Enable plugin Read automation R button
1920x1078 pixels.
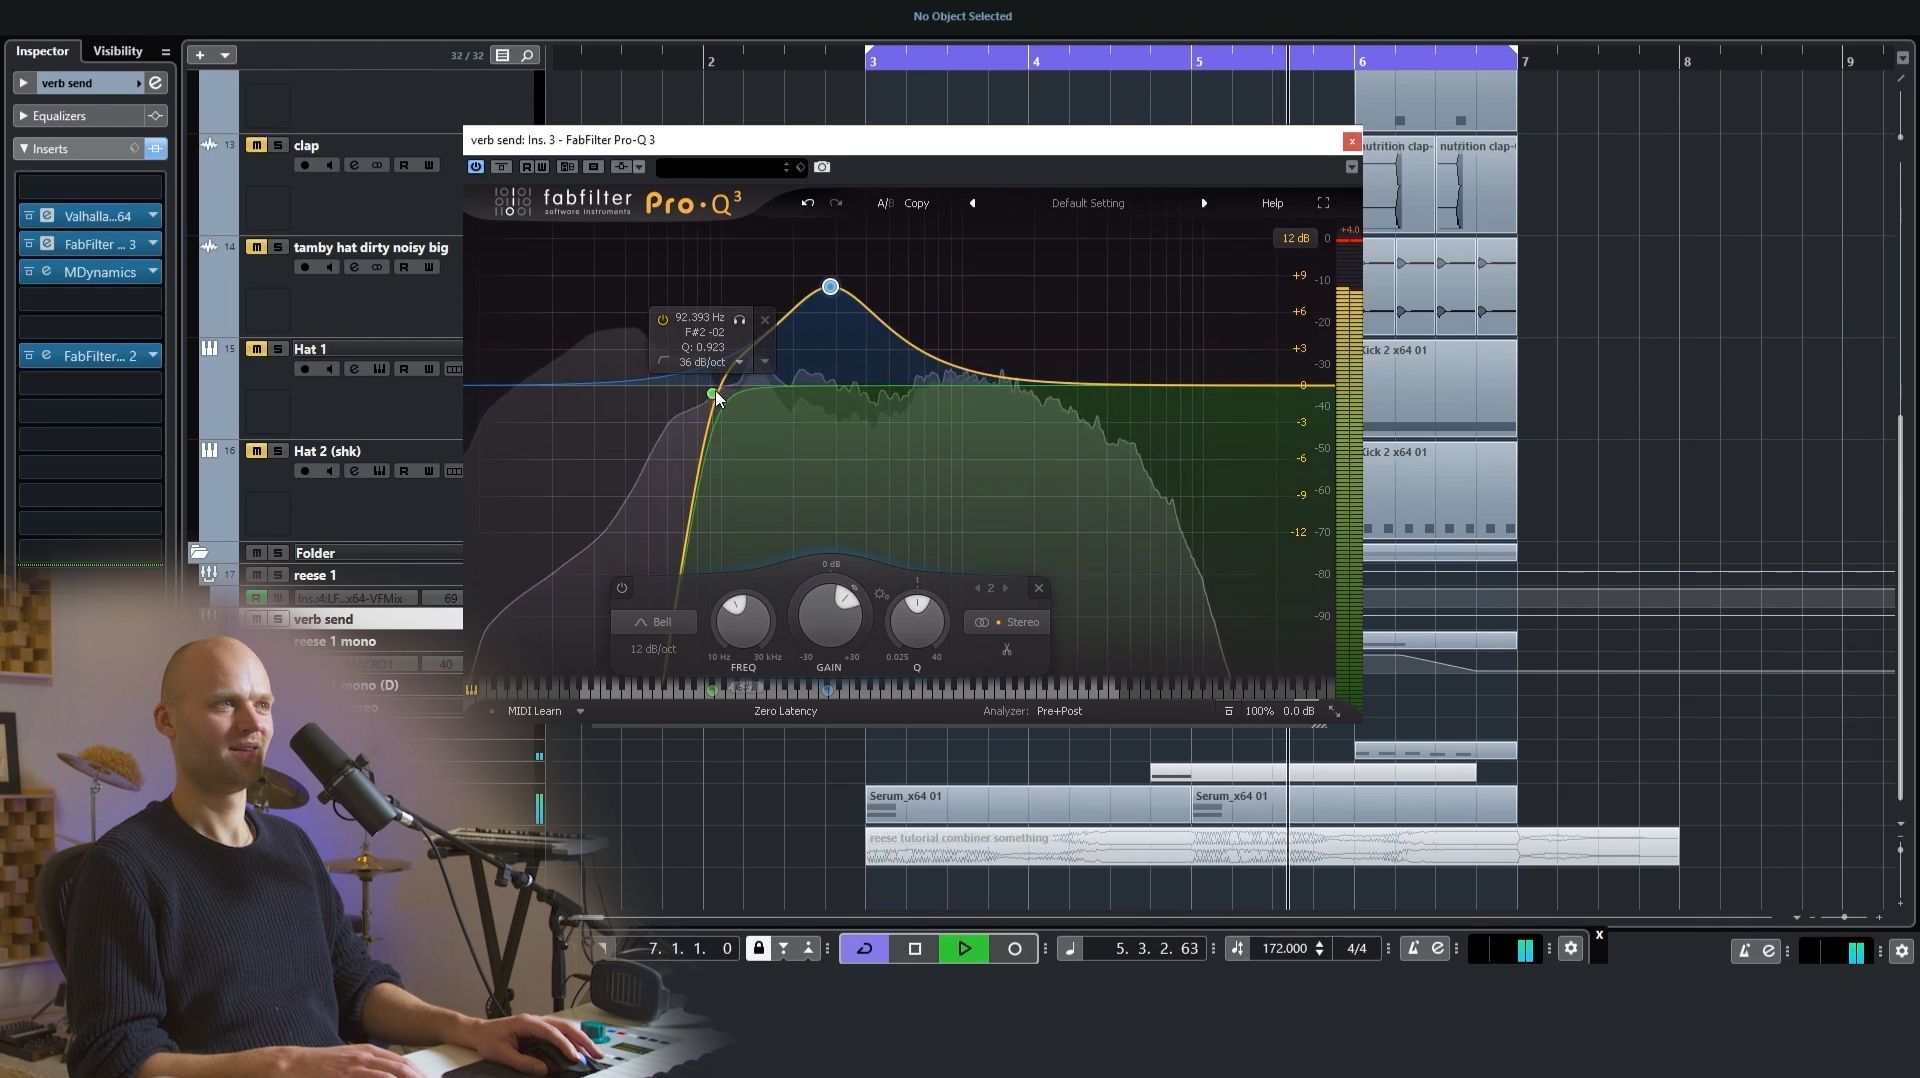[x=526, y=167]
